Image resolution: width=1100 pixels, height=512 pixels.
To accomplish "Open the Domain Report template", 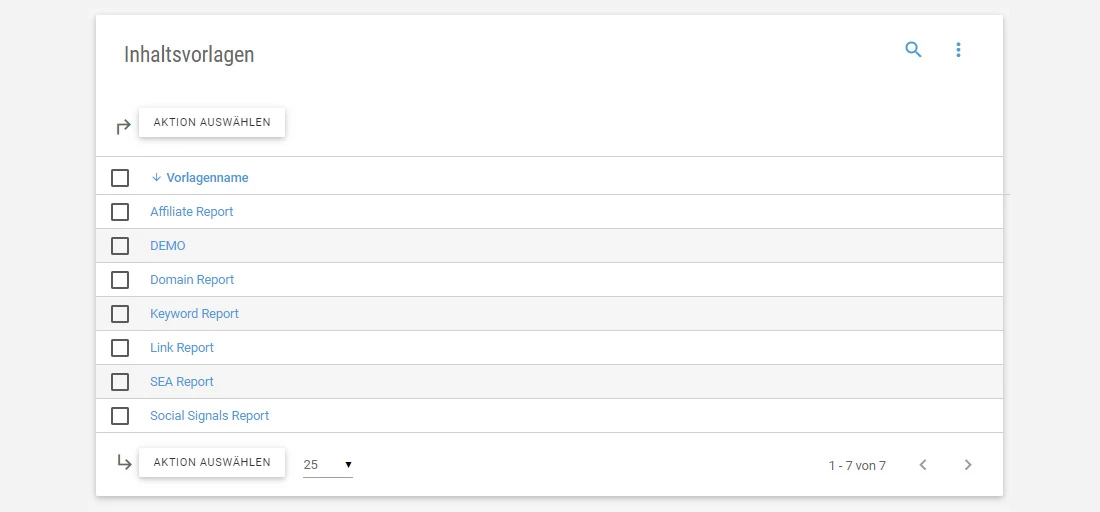I will [192, 280].
